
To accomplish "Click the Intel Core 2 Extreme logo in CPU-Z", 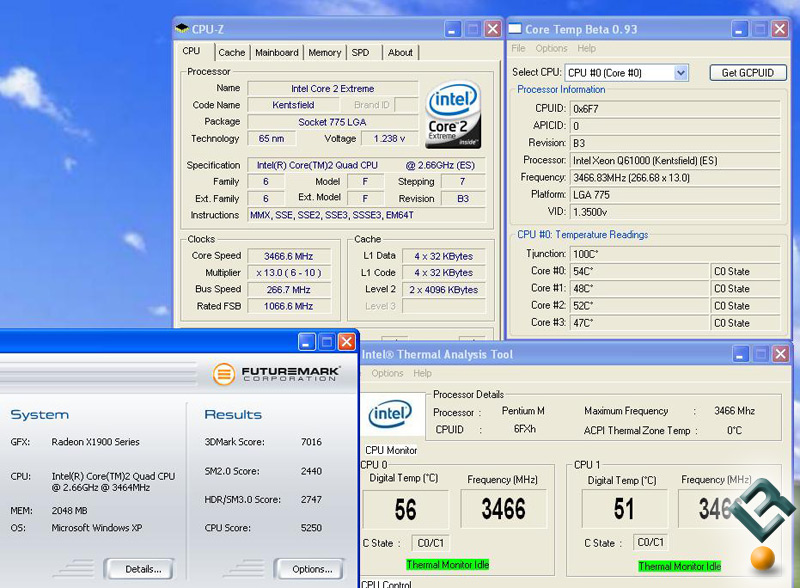I will tap(453, 115).
